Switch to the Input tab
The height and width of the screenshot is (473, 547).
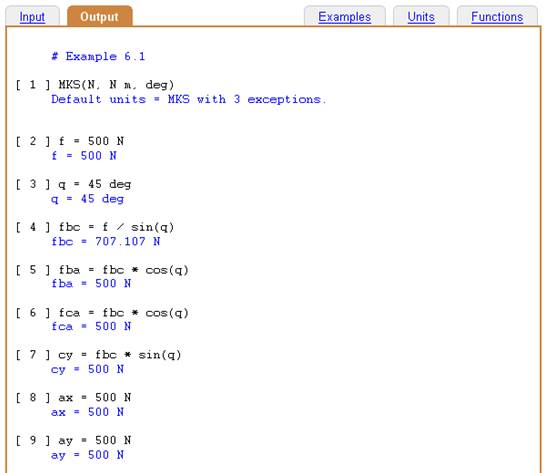(32, 17)
